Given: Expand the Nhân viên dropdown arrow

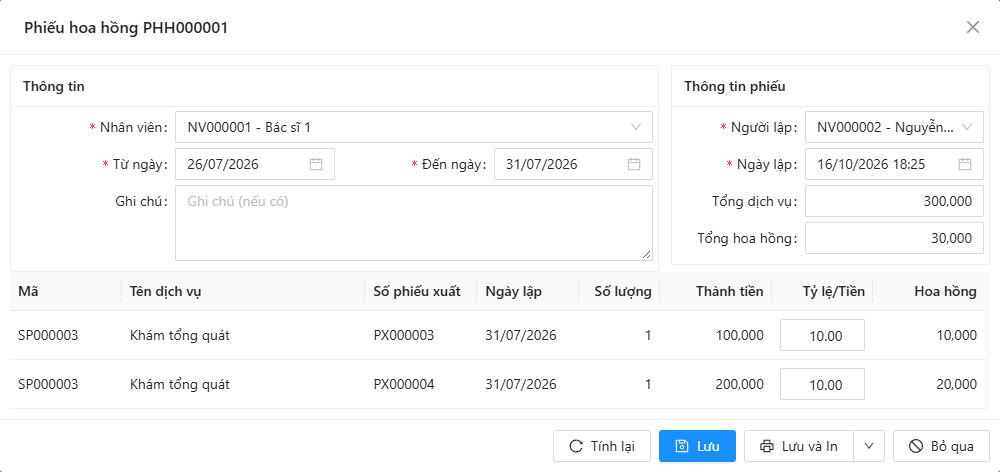Looking at the screenshot, I should click(636, 127).
